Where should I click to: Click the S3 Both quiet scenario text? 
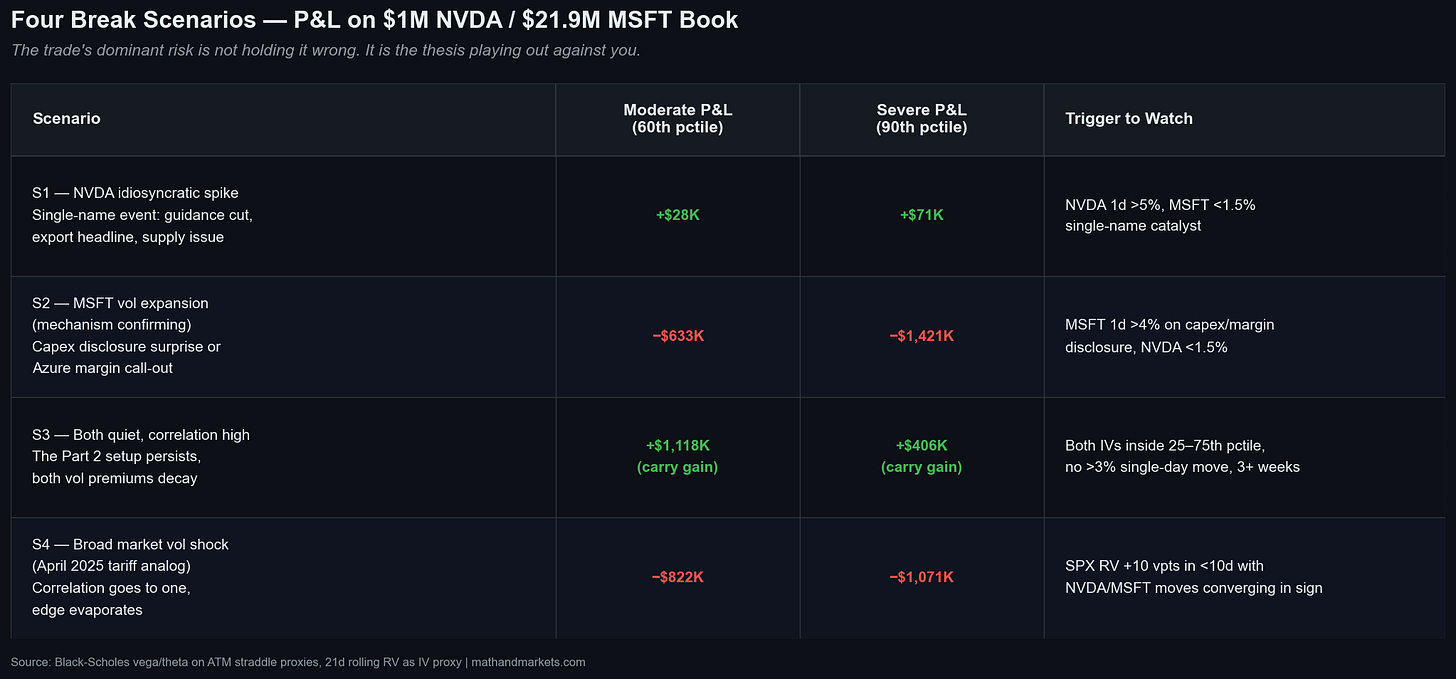click(x=141, y=456)
